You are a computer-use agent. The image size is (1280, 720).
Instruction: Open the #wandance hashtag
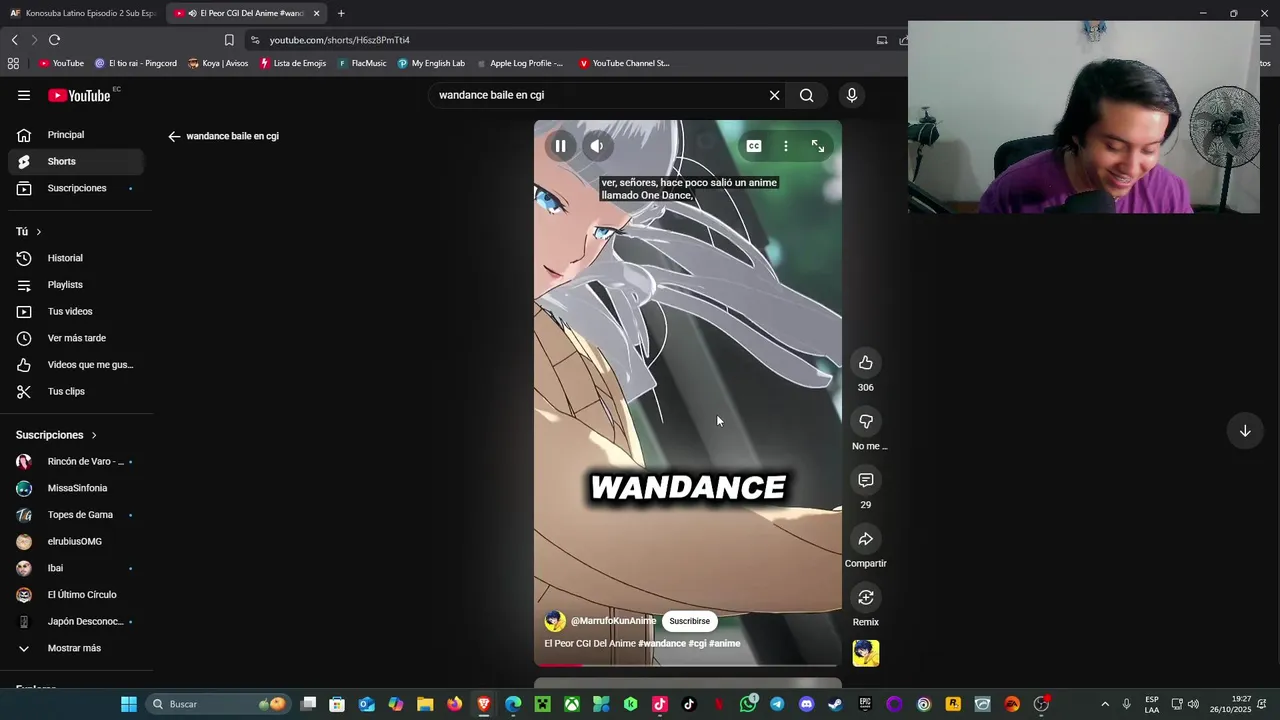click(x=662, y=643)
